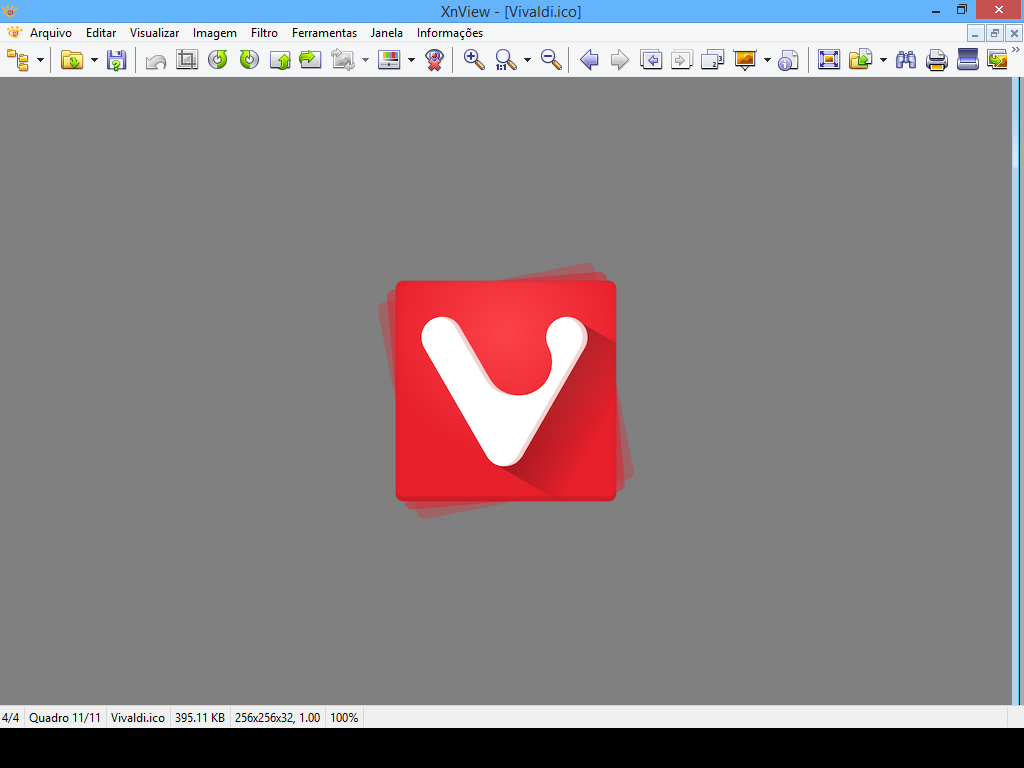
Task: Open the Imagem menu
Action: (x=215, y=33)
